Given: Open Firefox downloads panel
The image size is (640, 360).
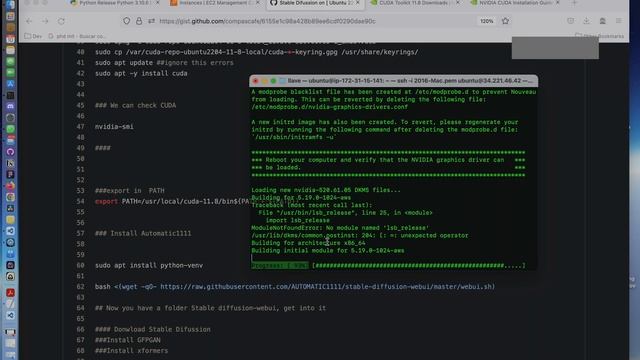Looking at the screenshot, I should click(x=586, y=21).
